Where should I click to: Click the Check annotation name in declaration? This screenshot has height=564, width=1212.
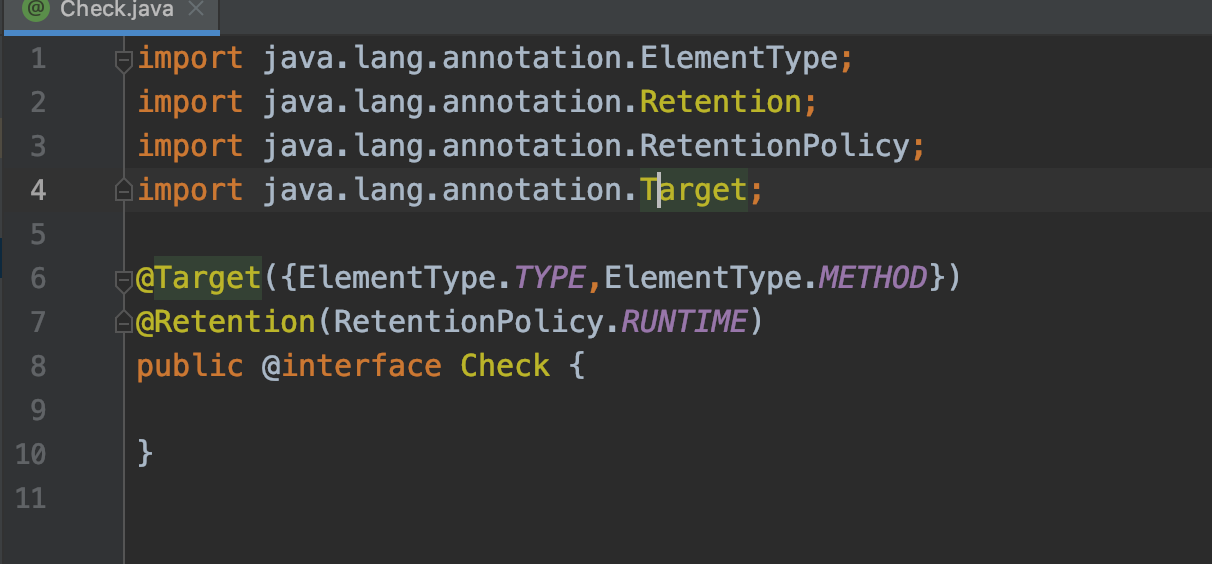click(x=504, y=366)
